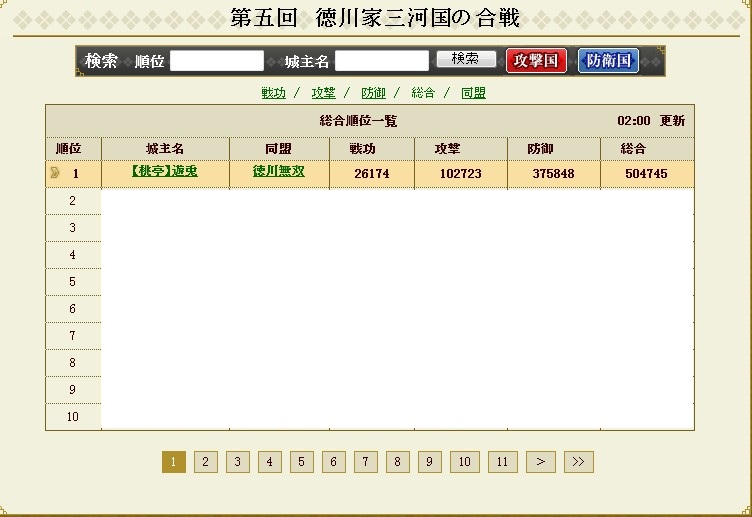
Task: Go to page 8 of rankings
Action: coord(398,462)
